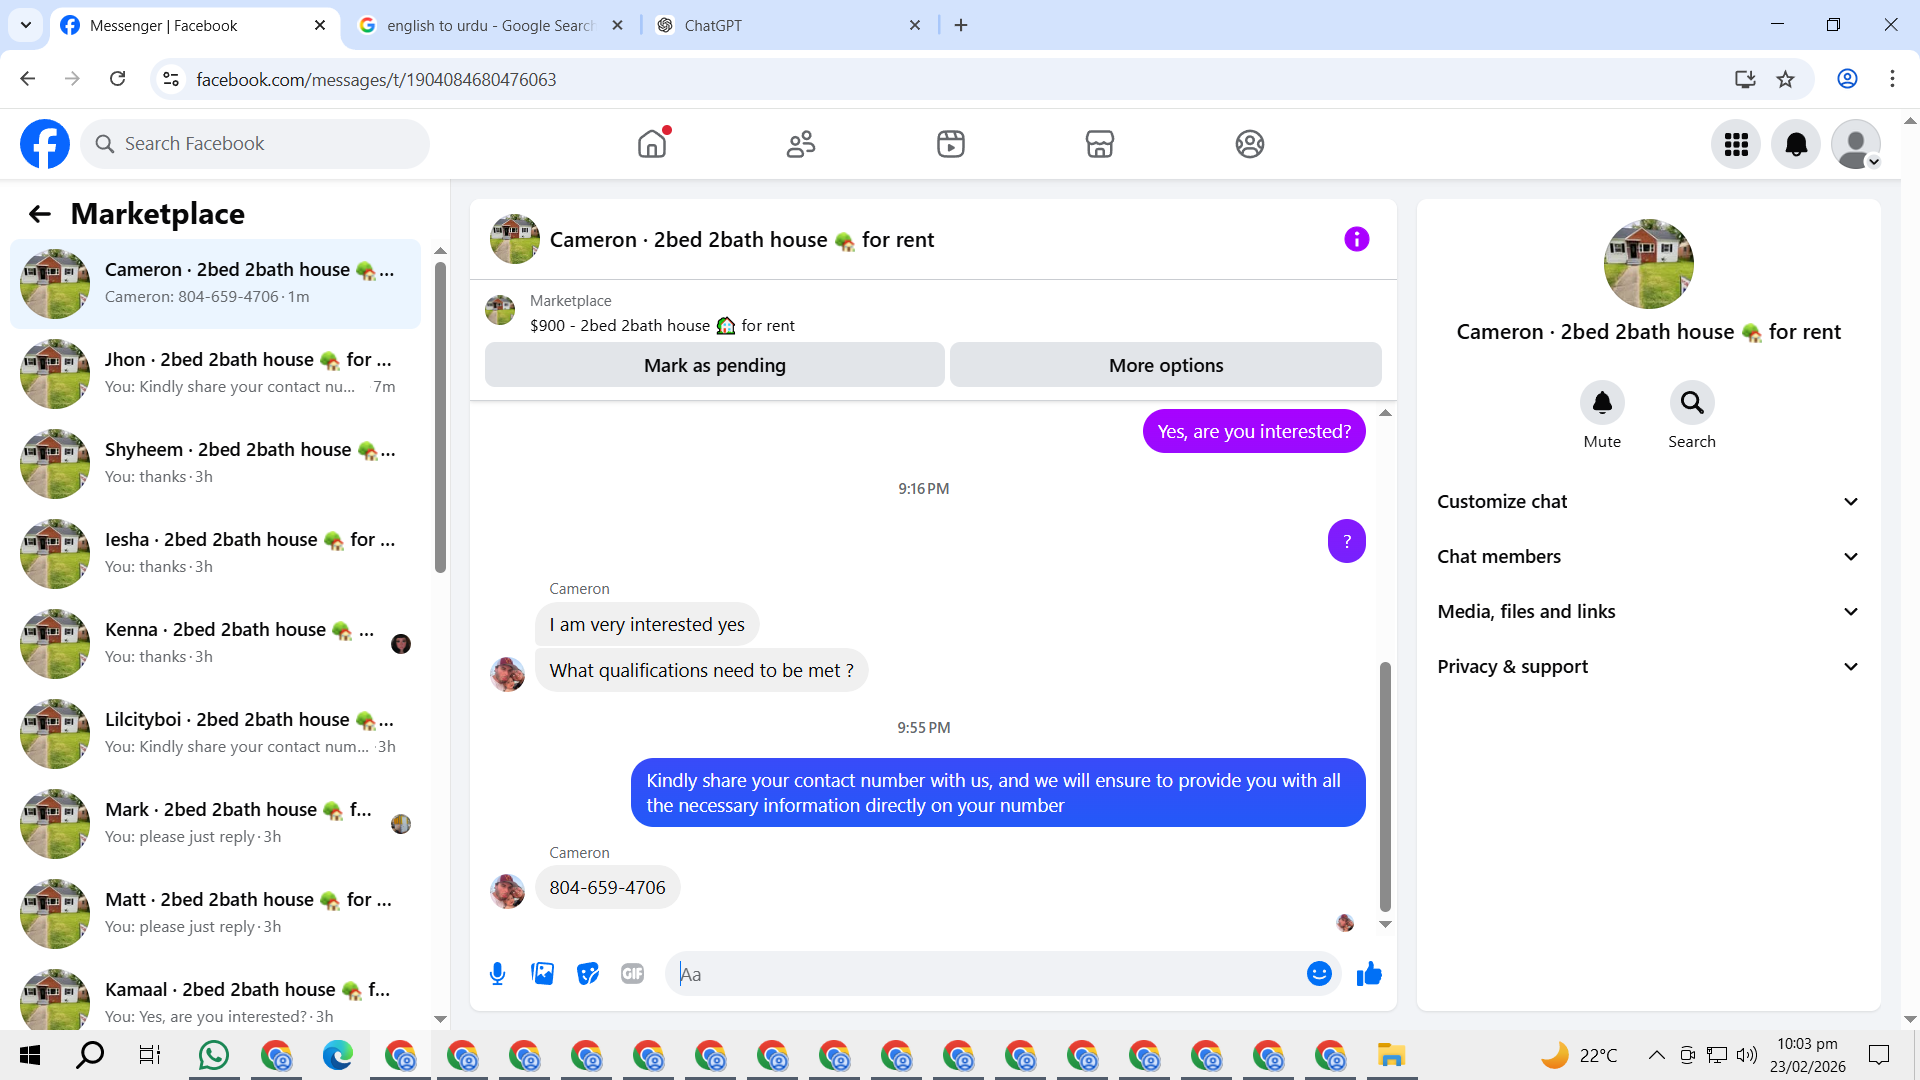Open the Facebook notifications bell
This screenshot has width=1920, height=1080.
[x=1796, y=144]
